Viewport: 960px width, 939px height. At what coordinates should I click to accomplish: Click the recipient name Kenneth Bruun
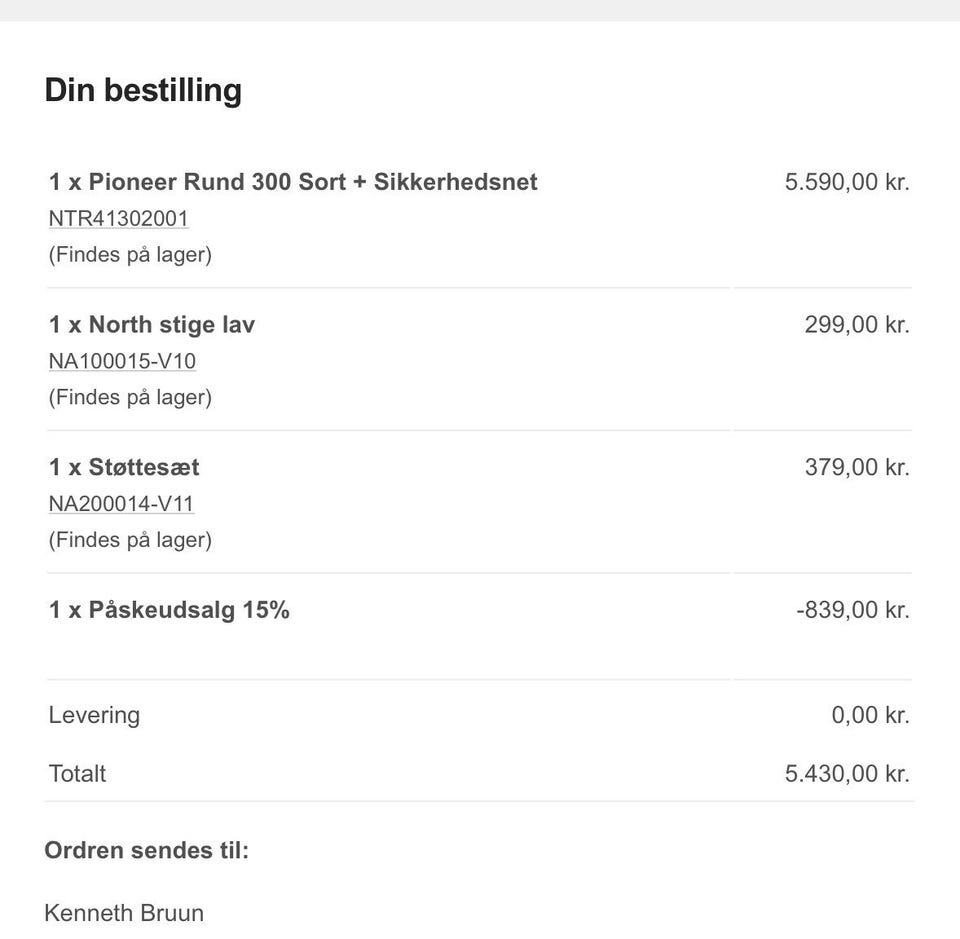pos(124,913)
